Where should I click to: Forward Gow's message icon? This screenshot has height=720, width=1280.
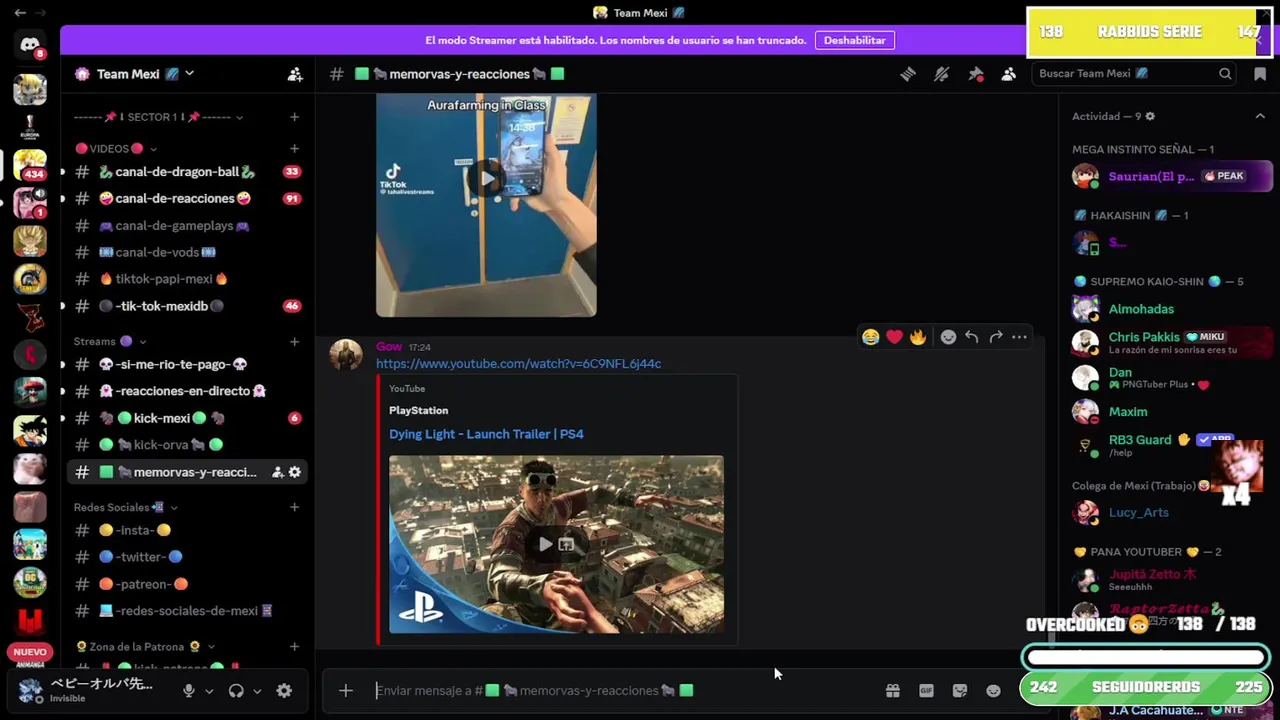996,337
